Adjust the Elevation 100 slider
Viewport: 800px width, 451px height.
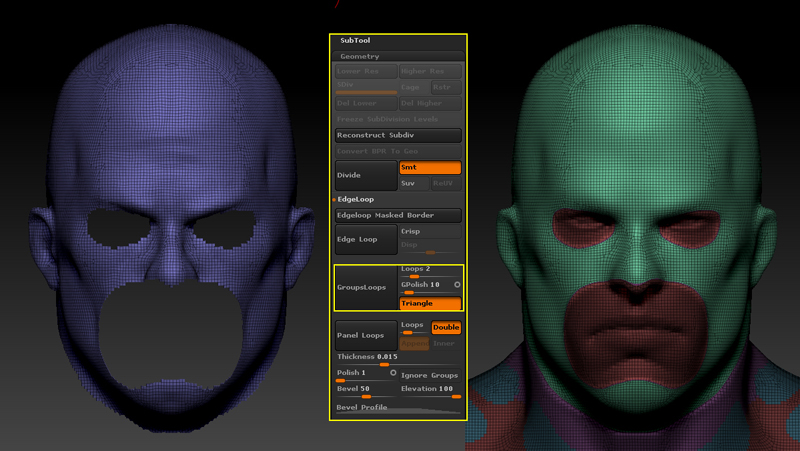pyautogui.click(x=431, y=391)
